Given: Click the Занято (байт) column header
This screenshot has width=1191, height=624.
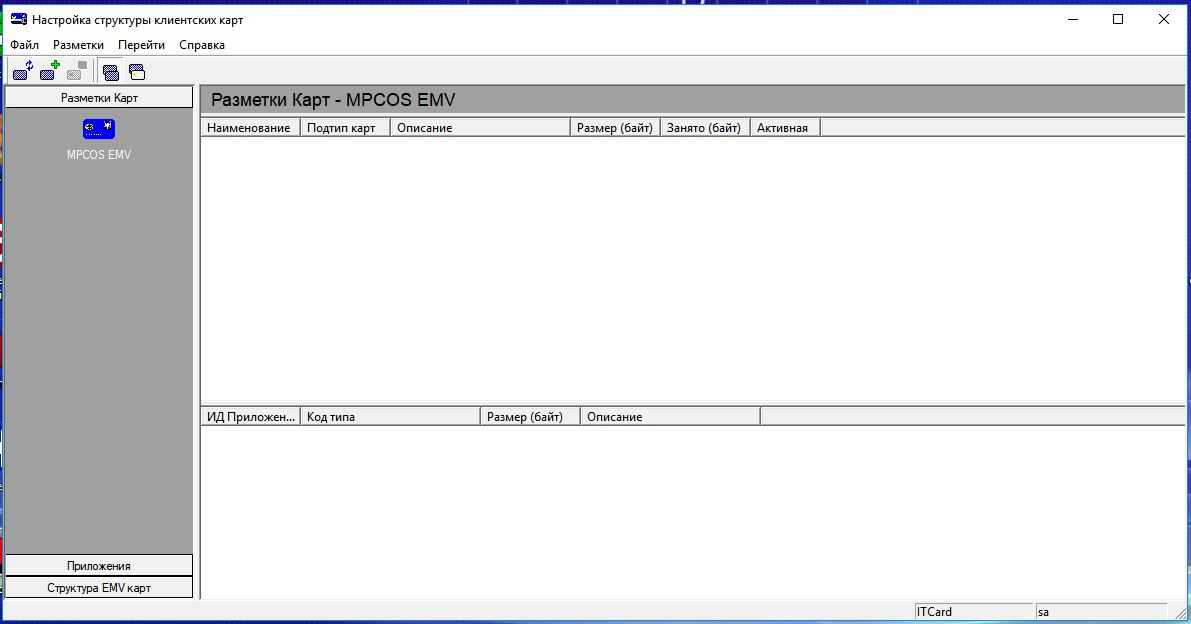Looking at the screenshot, I should (x=704, y=128).
